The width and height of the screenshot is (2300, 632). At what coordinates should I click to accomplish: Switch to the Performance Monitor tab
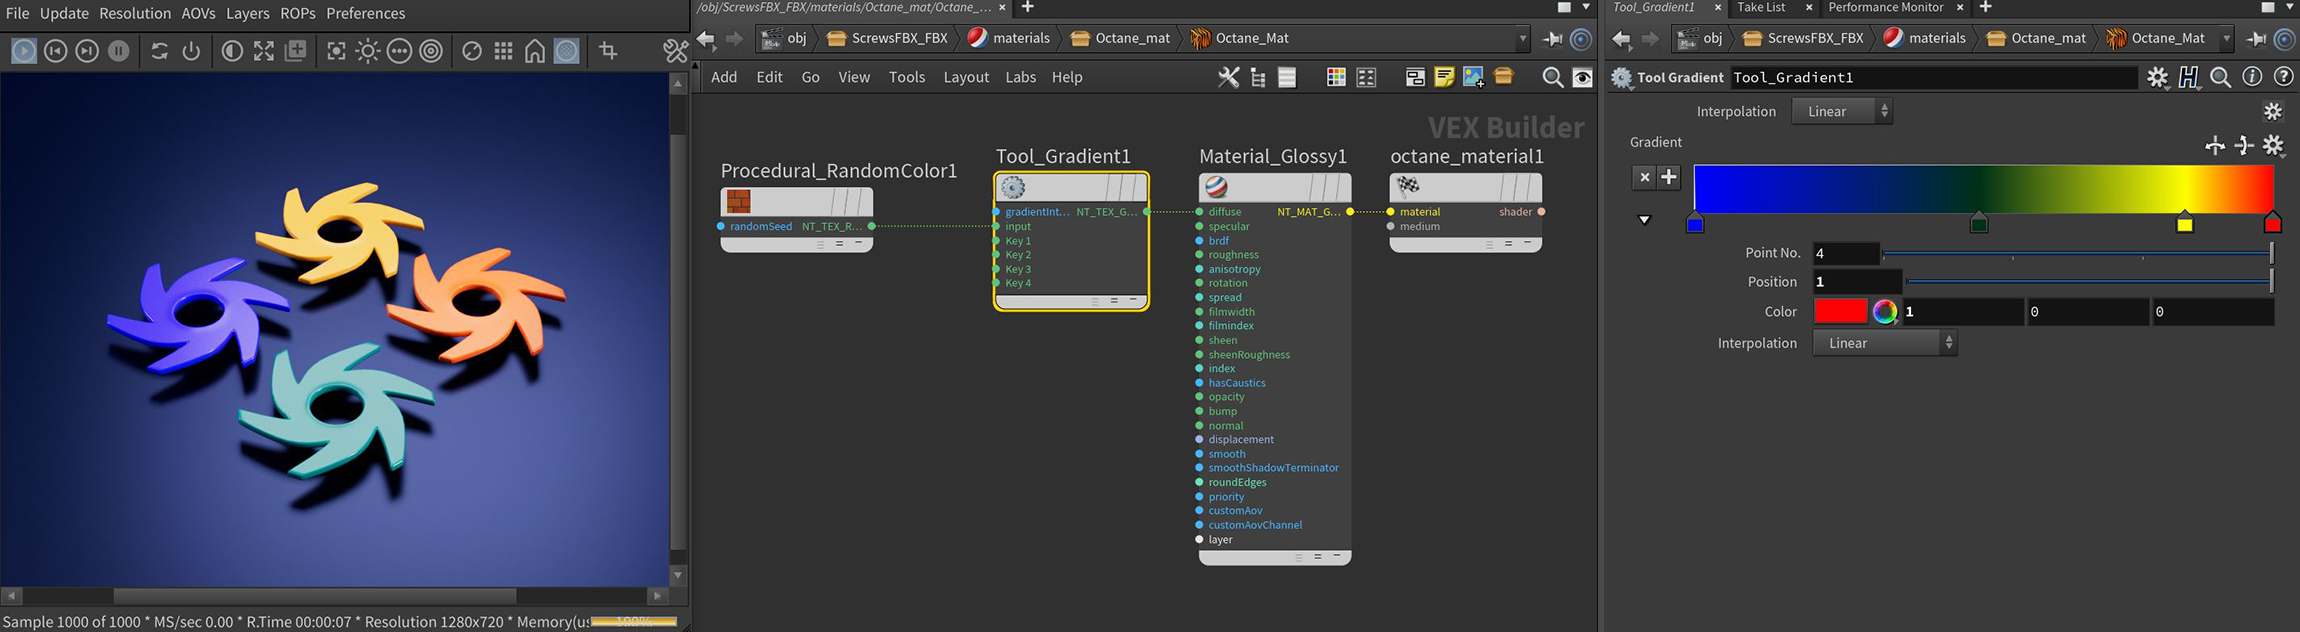pyautogui.click(x=1885, y=7)
